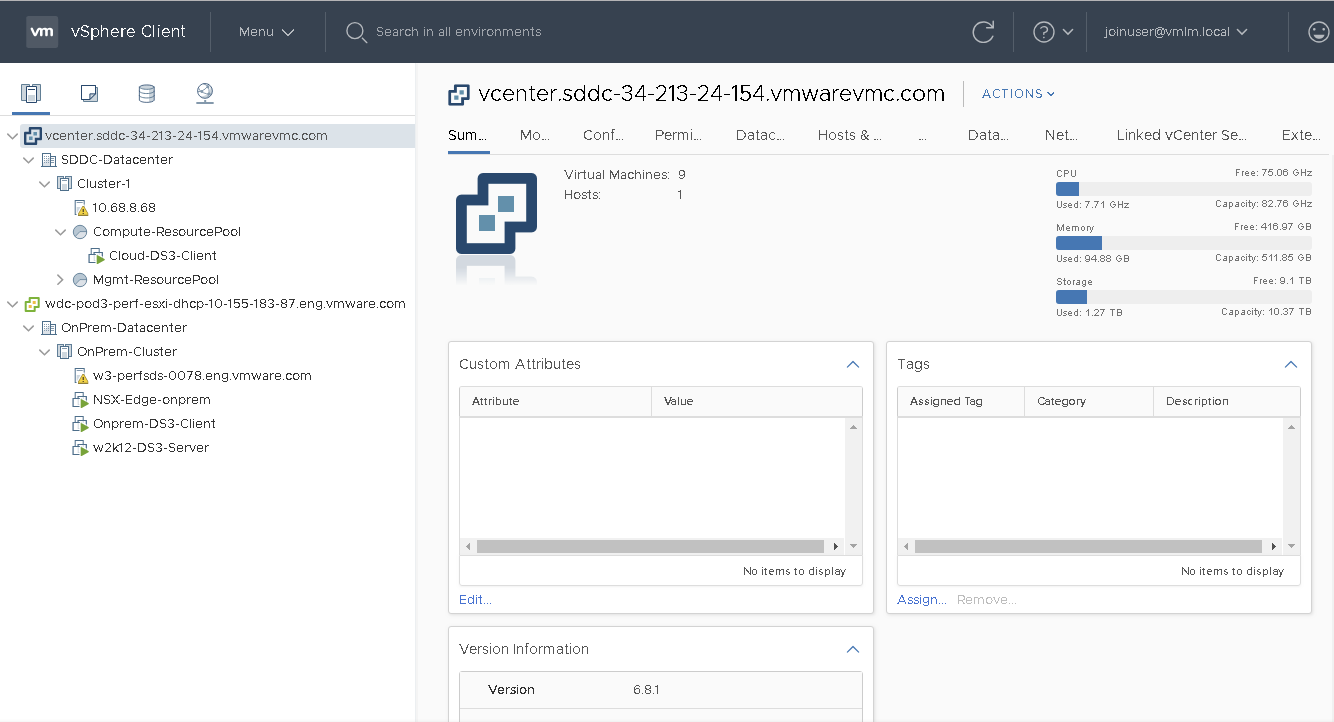
Task: Open the Hosts and Clusters inventory view
Action: tap(31, 94)
